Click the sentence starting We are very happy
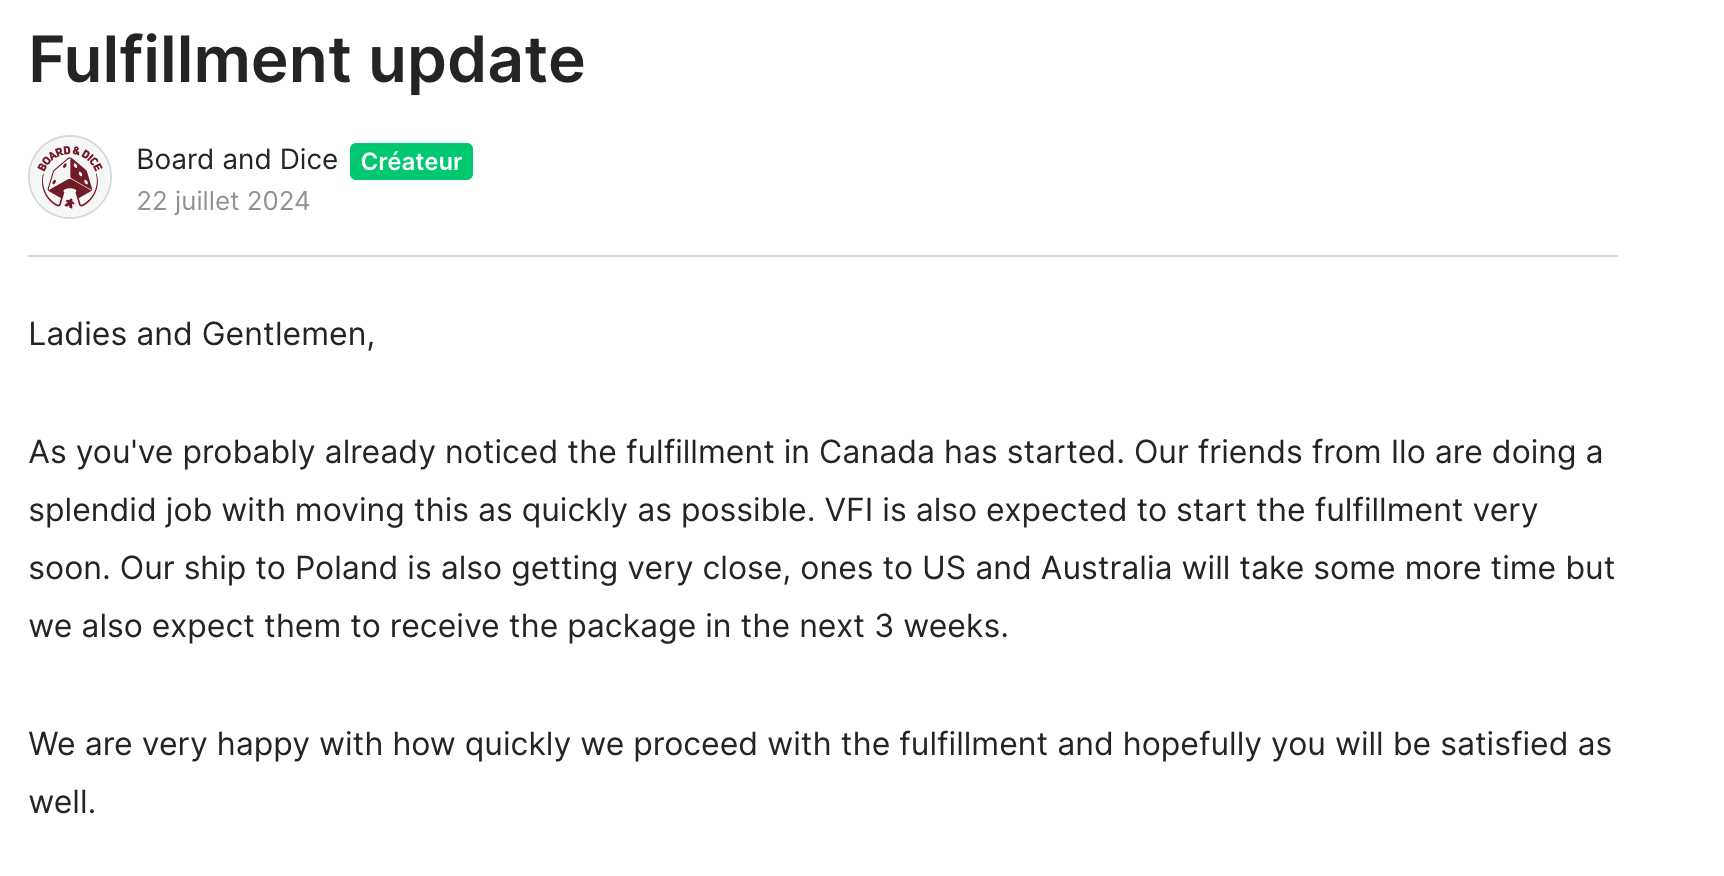The width and height of the screenshot is (1724, 876). click(820, 772)
